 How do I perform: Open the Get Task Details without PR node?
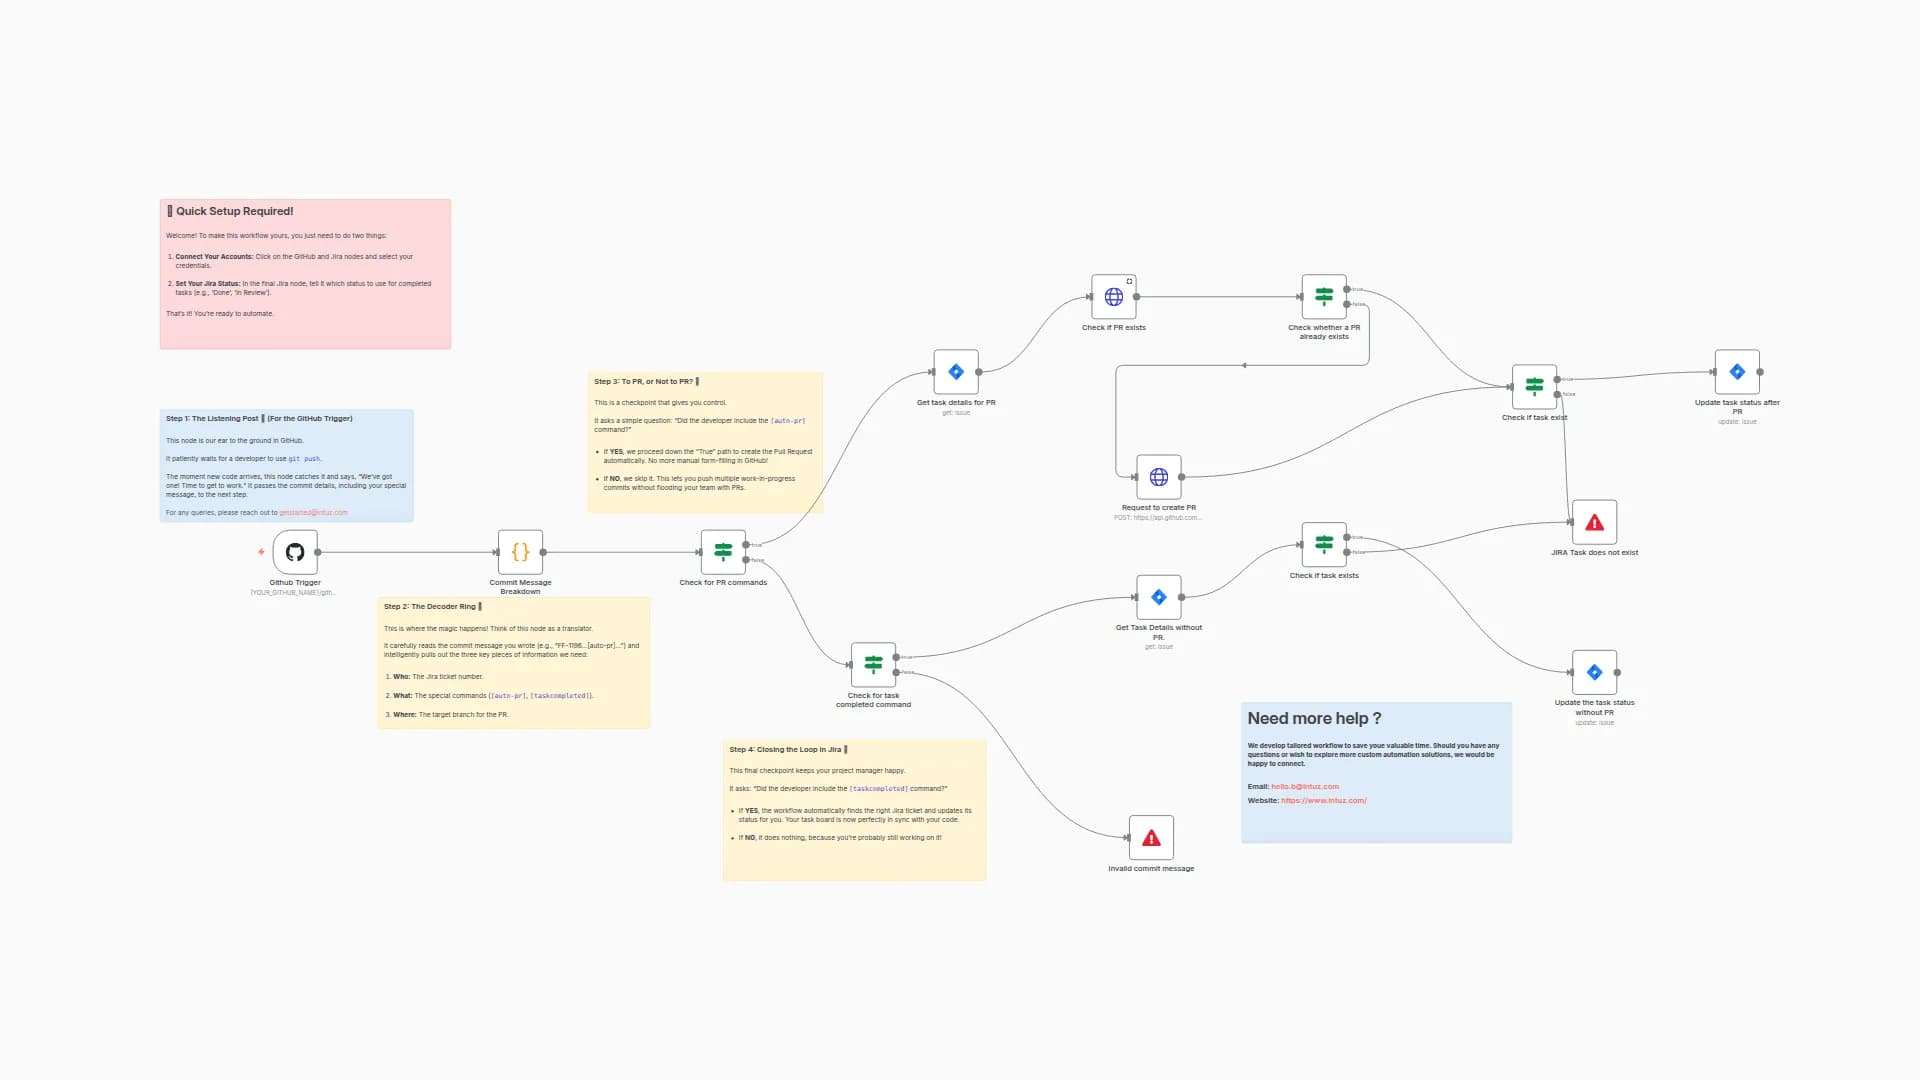[1158, 597]
